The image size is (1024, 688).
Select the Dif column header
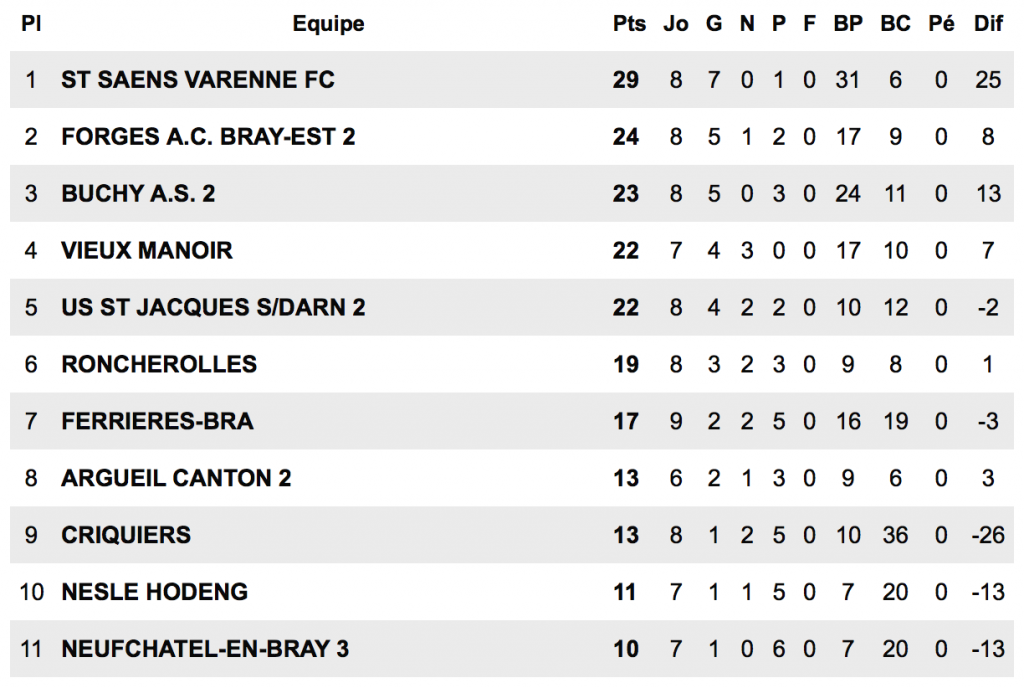[988, 24]
